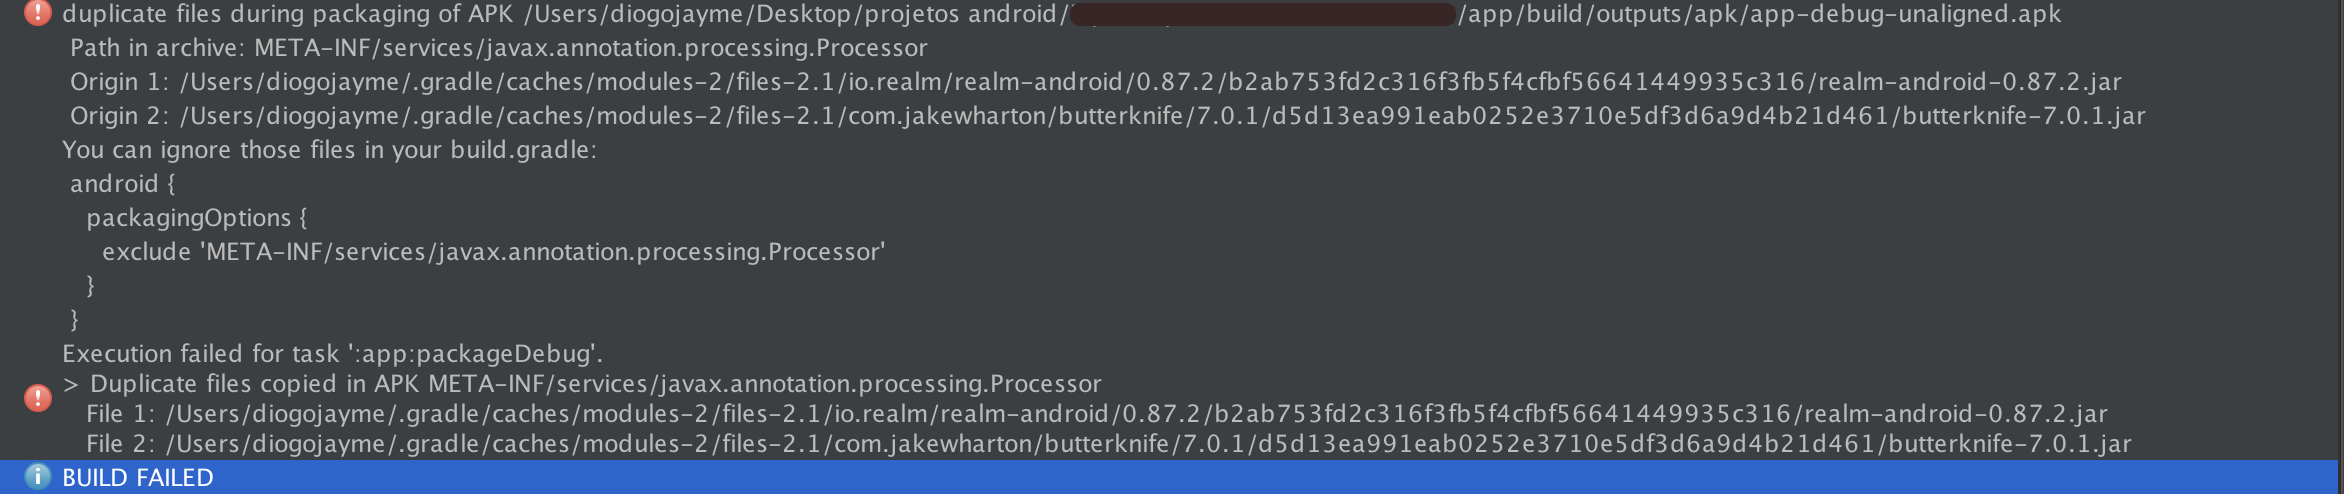The height and width of the screenshot is (494, 2344).
Task: Click the 'android {' line
Action: 122,184
